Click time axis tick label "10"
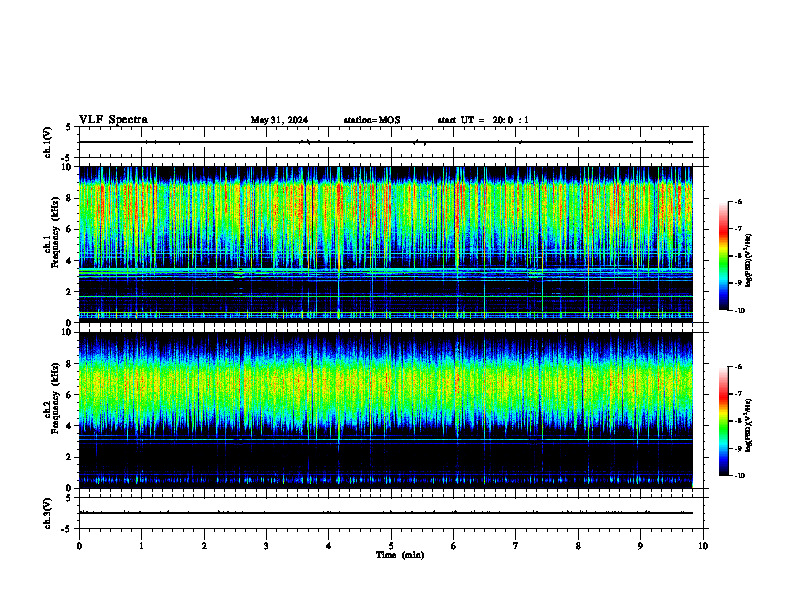This screenshot has width=792, height=612. [x=703, y=546]
